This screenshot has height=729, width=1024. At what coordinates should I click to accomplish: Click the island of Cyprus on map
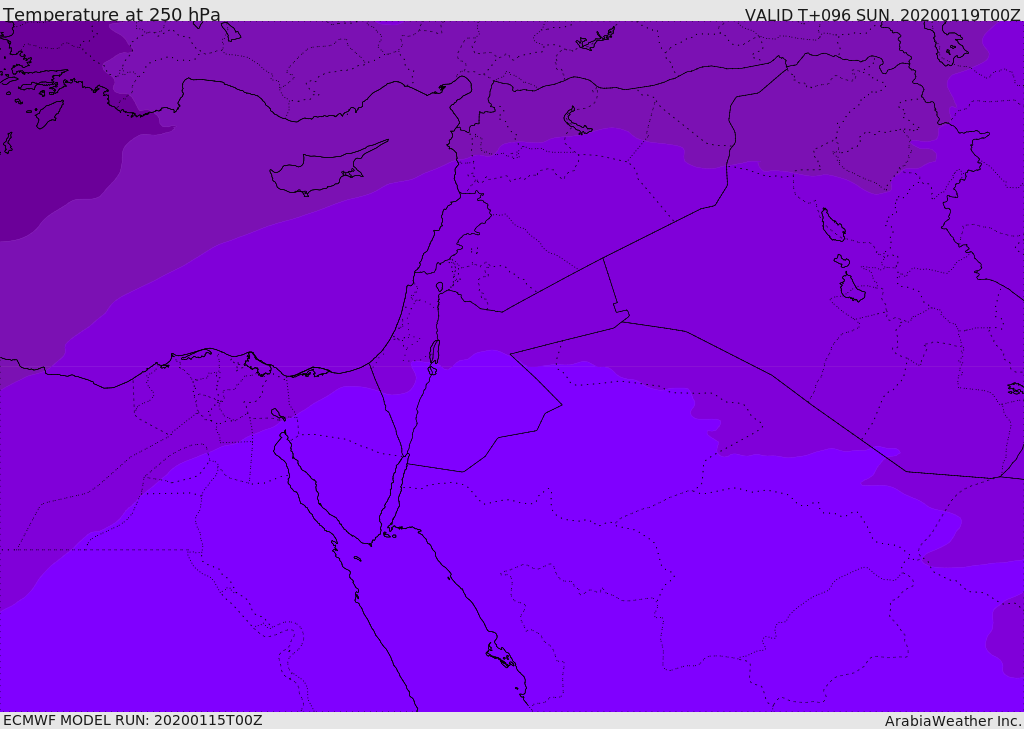pyautogui.click(x=327, y=170)
